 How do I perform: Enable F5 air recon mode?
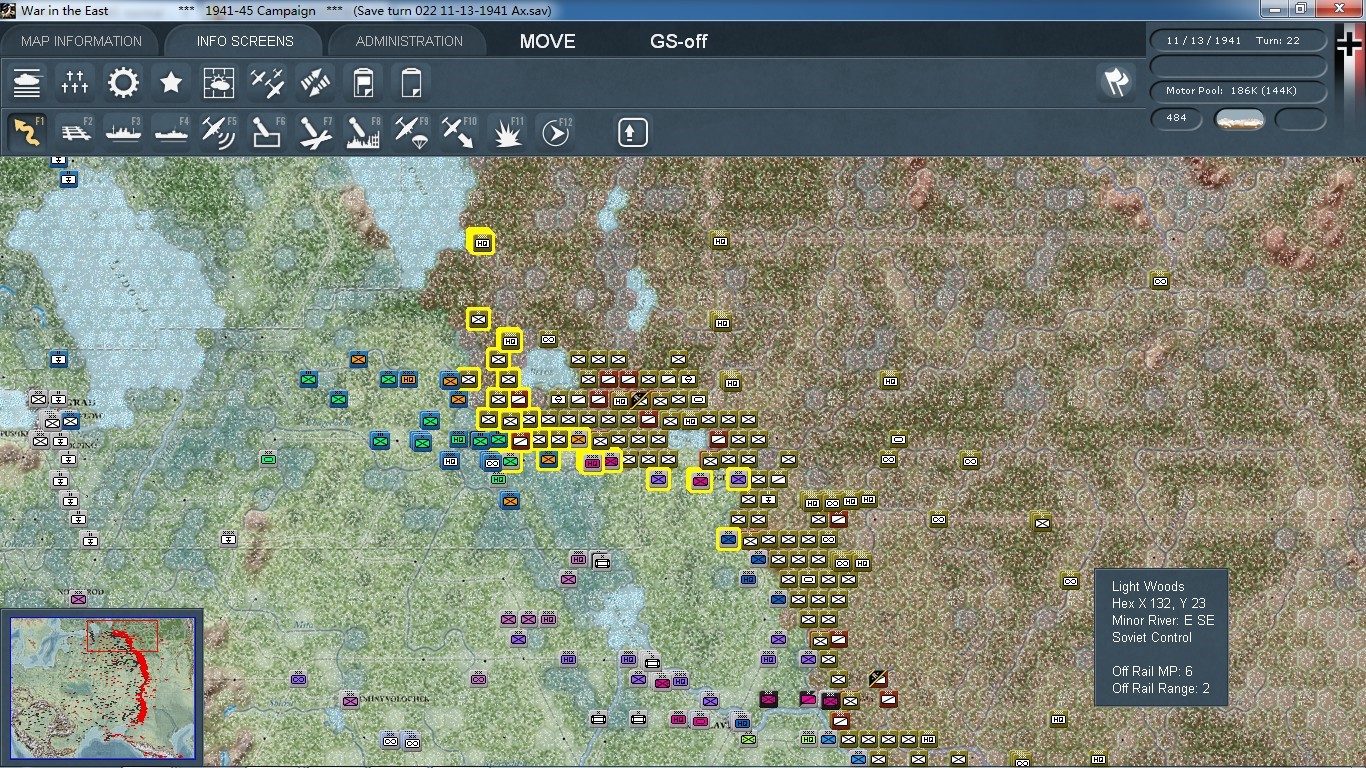pos(219,132)
